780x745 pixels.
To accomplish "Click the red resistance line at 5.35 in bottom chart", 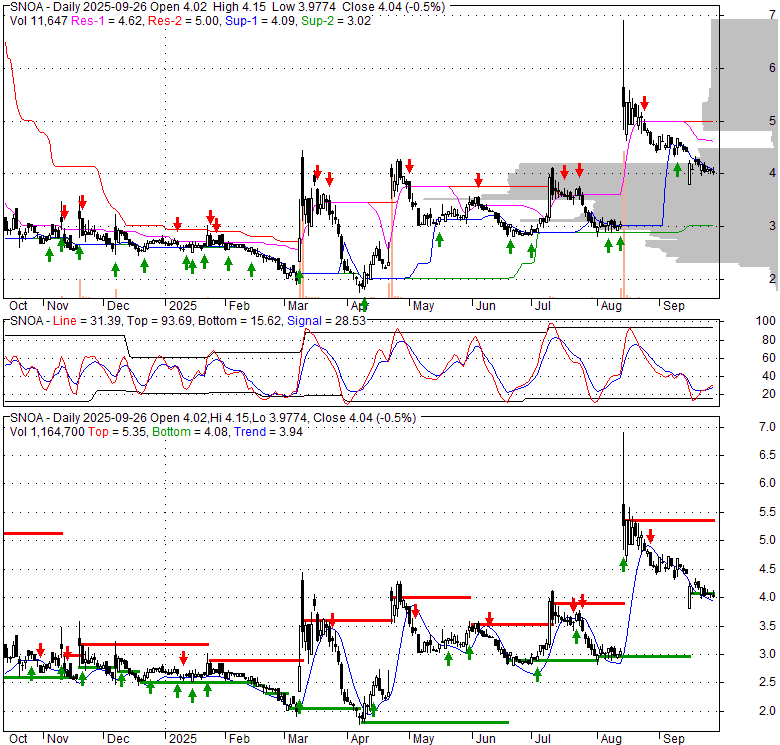I will 670,521.
